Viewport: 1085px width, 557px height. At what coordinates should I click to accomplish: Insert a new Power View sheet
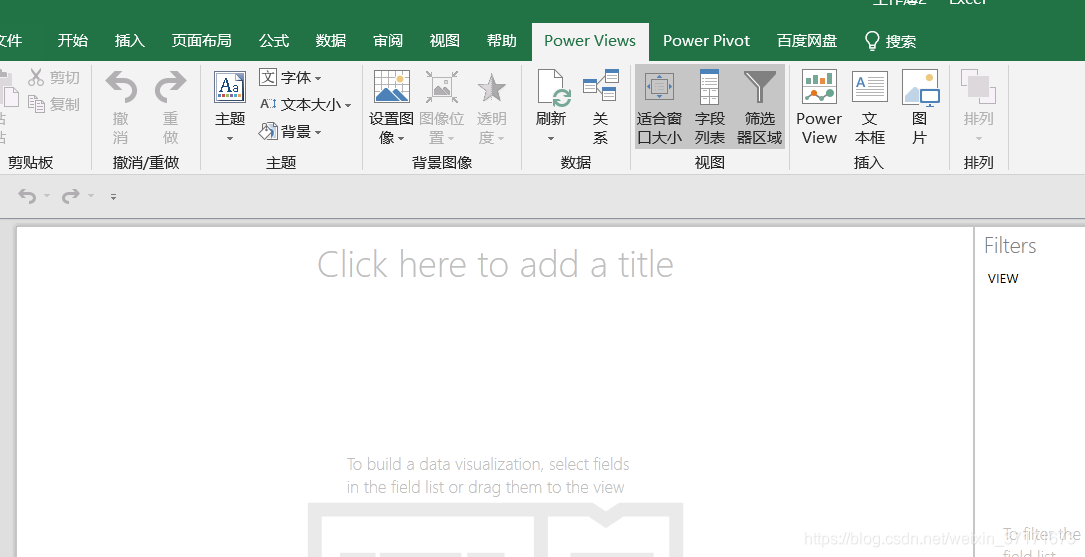click(819, 107)
